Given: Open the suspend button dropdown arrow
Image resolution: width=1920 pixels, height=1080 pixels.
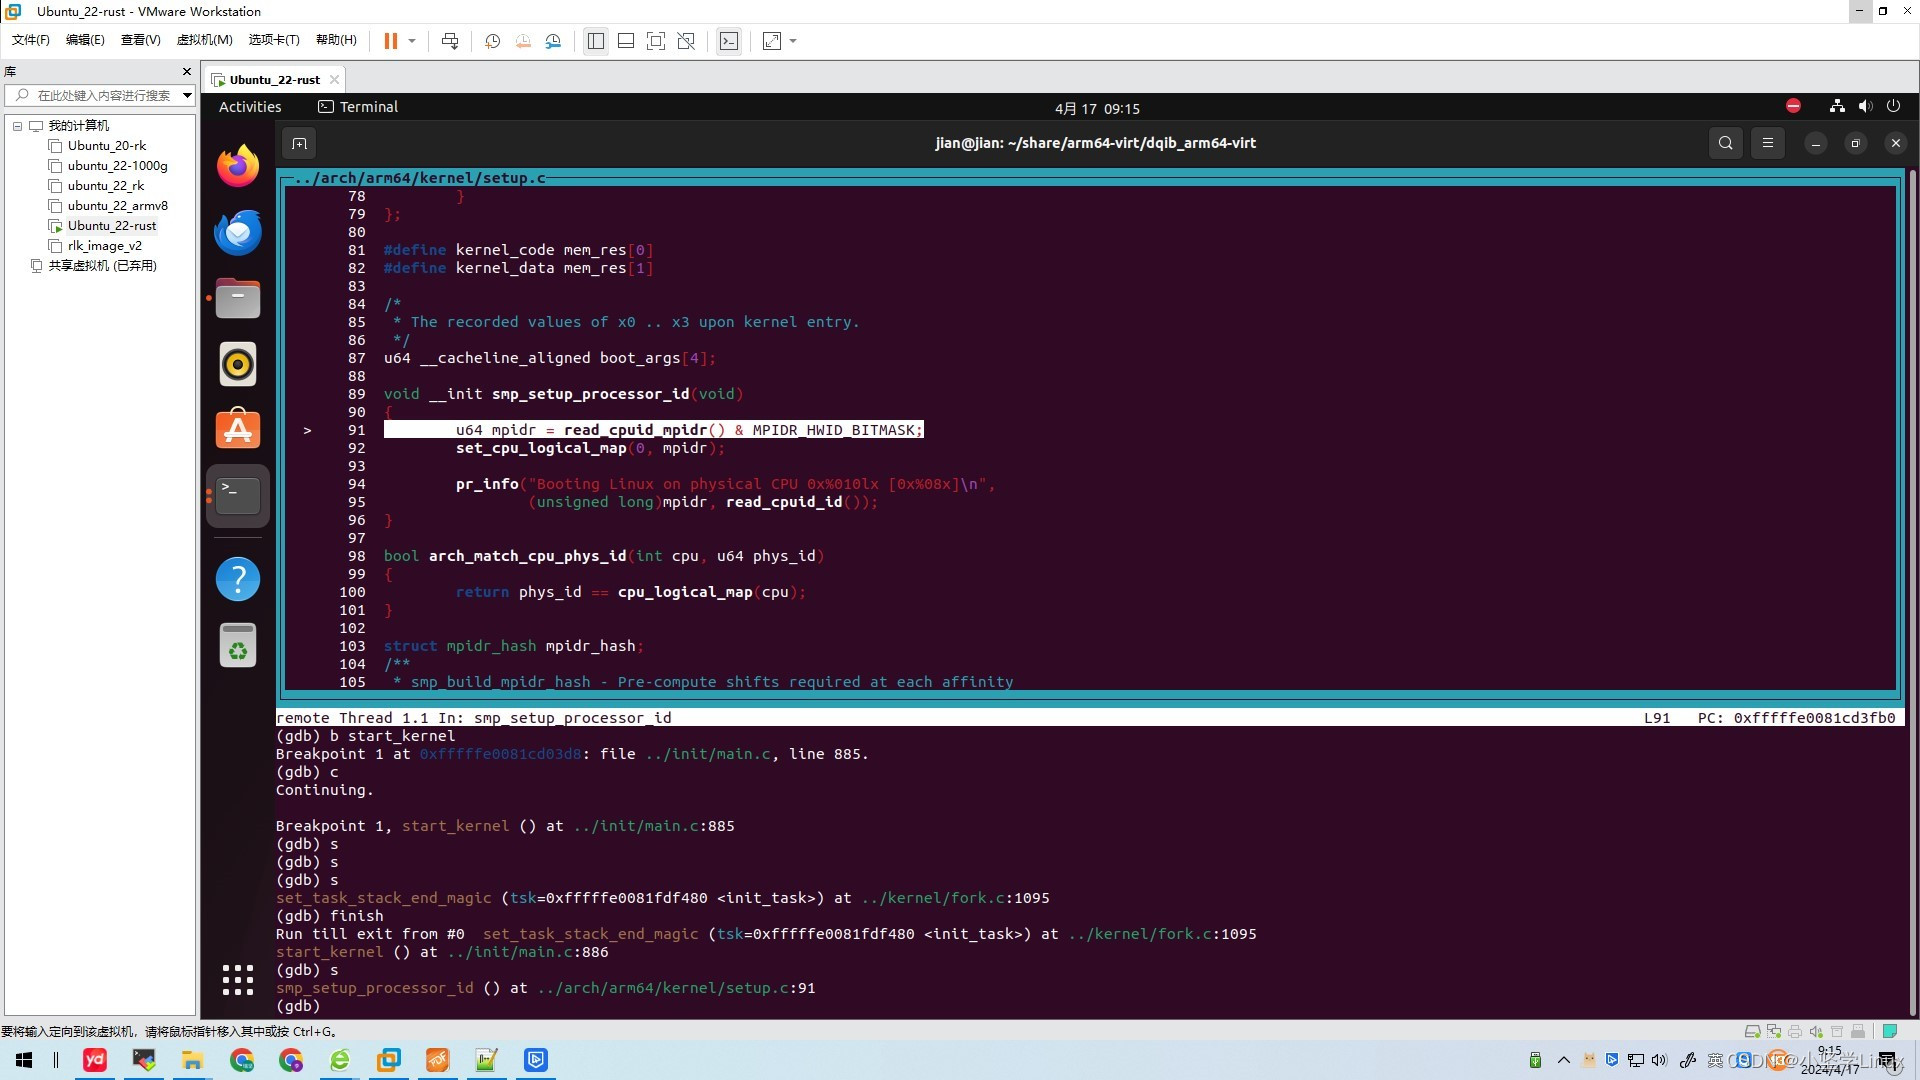Looking at the screenshot, I should 410,41.
